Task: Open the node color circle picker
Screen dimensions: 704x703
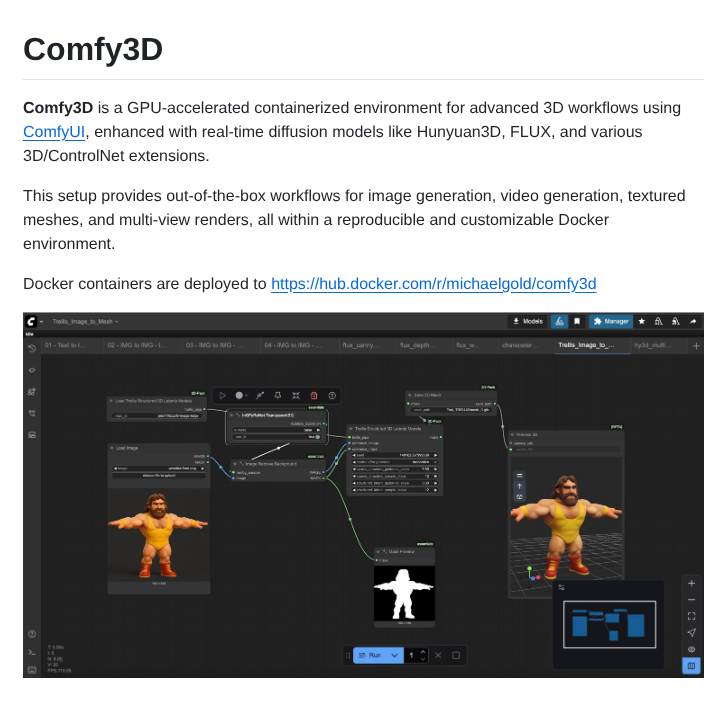Action: 241,395
